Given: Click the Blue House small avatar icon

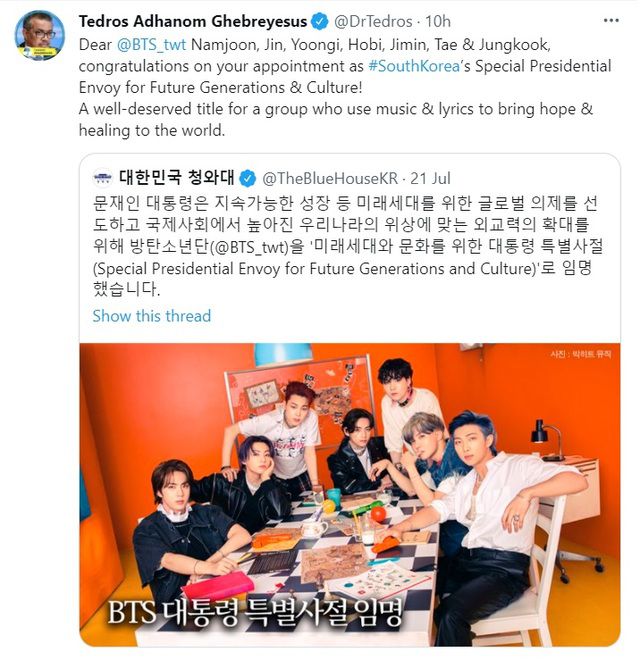Looking at the screenshot, I should [x=102, y=178].
